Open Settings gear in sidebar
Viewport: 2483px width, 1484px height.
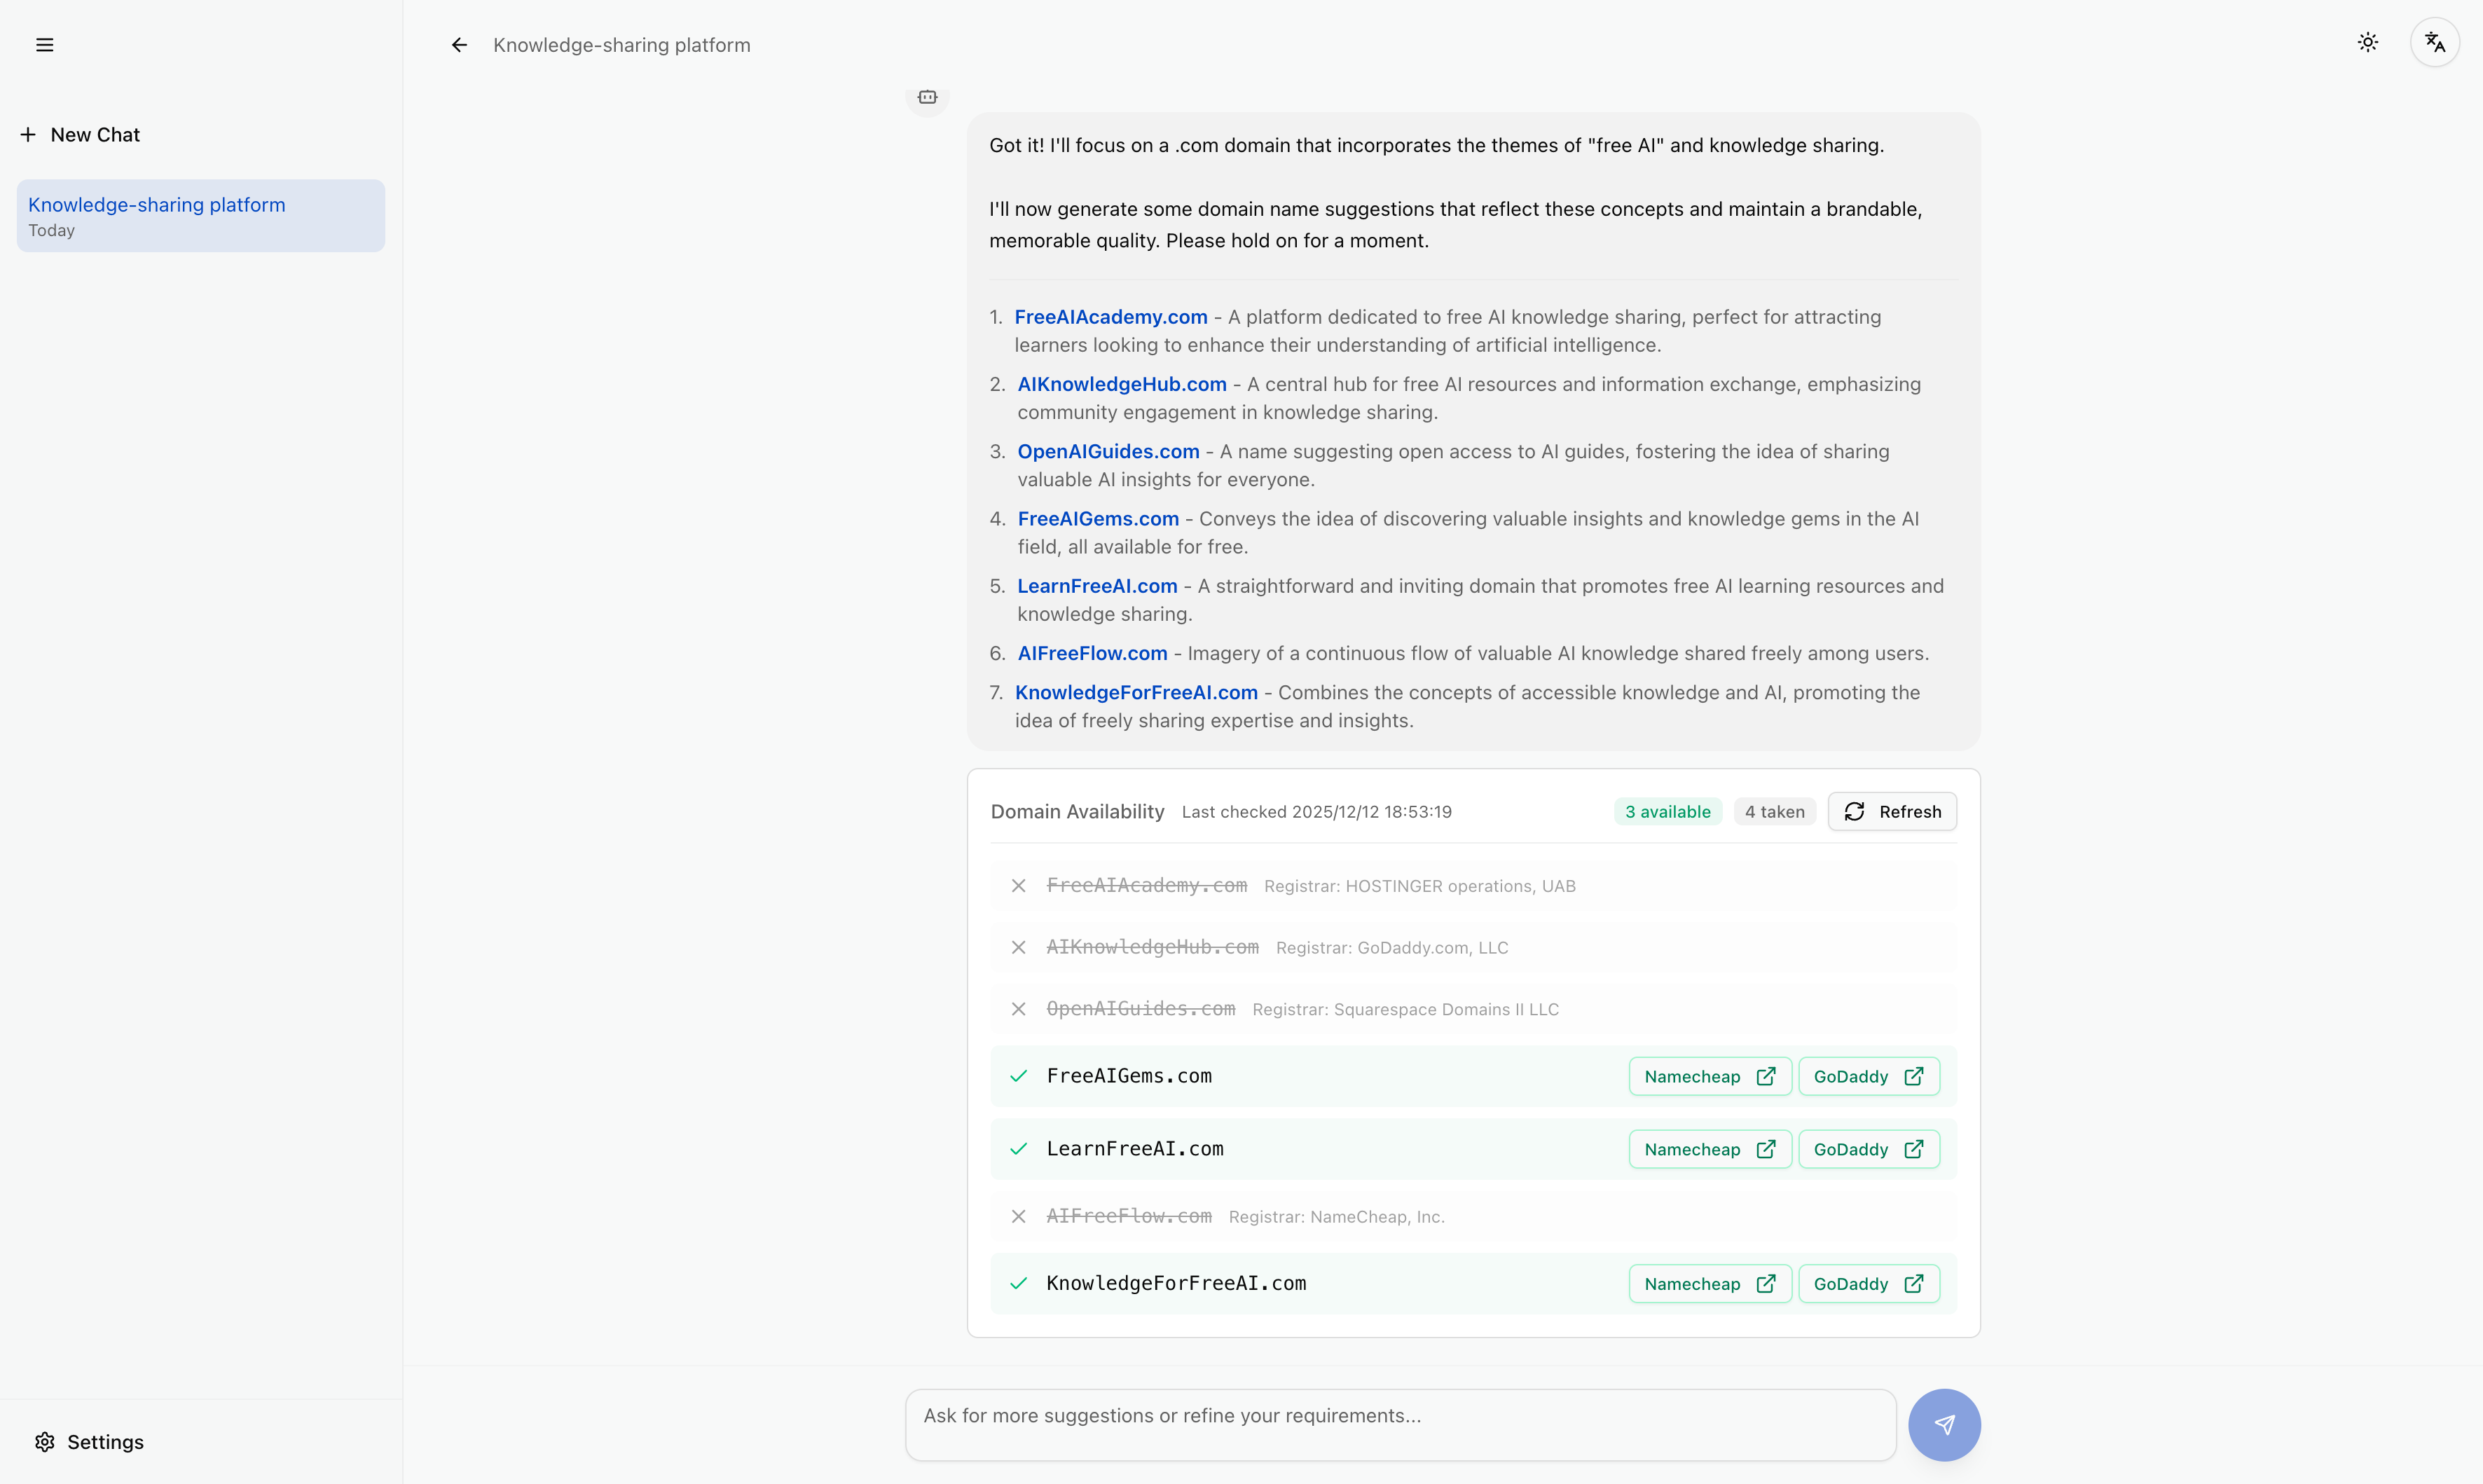(x=89, y=1441)
